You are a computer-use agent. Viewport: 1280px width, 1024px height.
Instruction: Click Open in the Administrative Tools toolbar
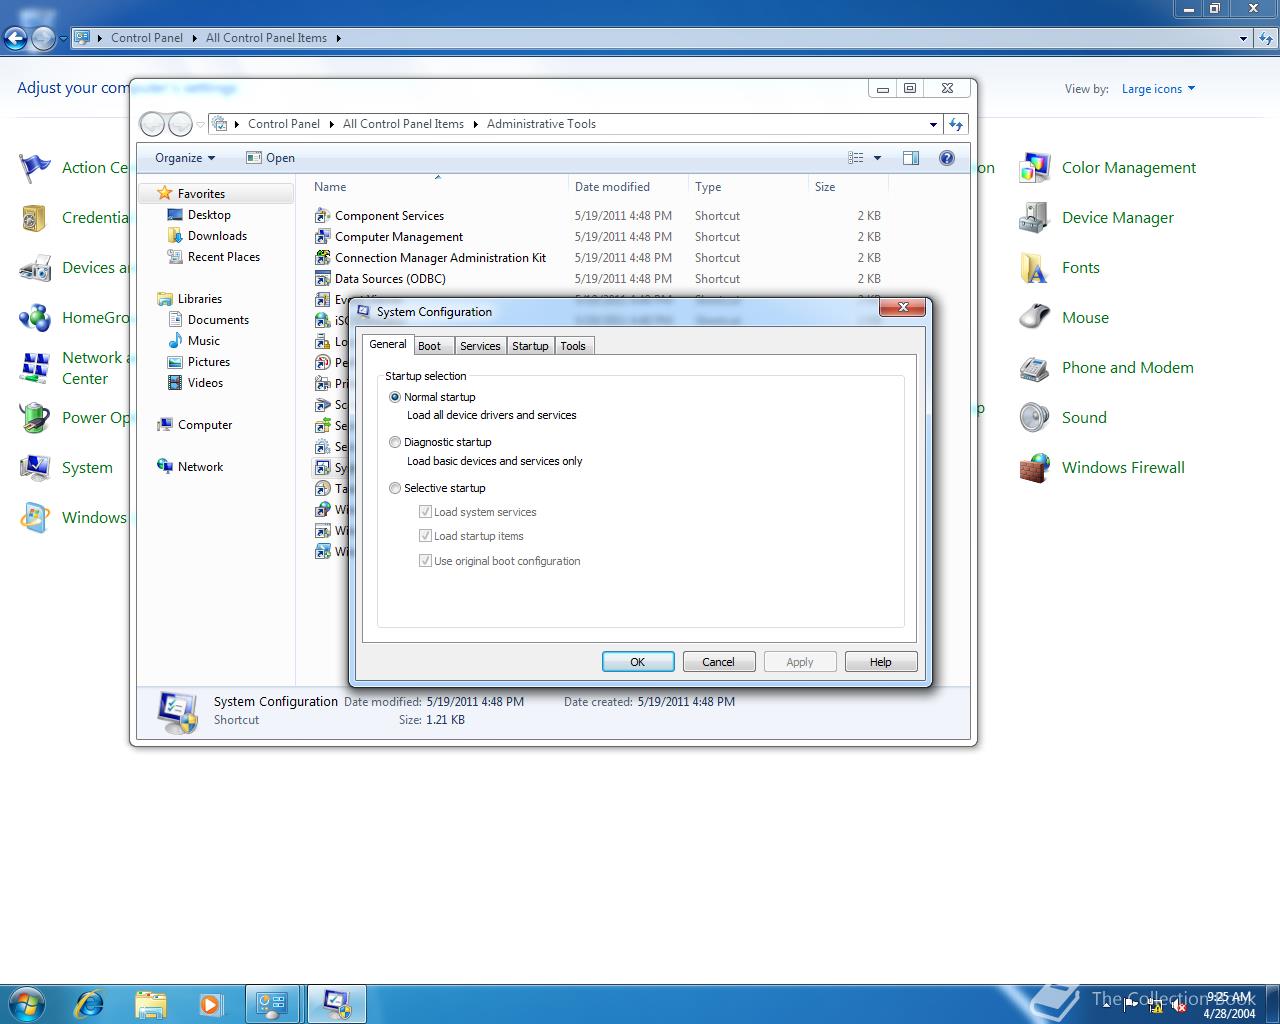(270, 158)
